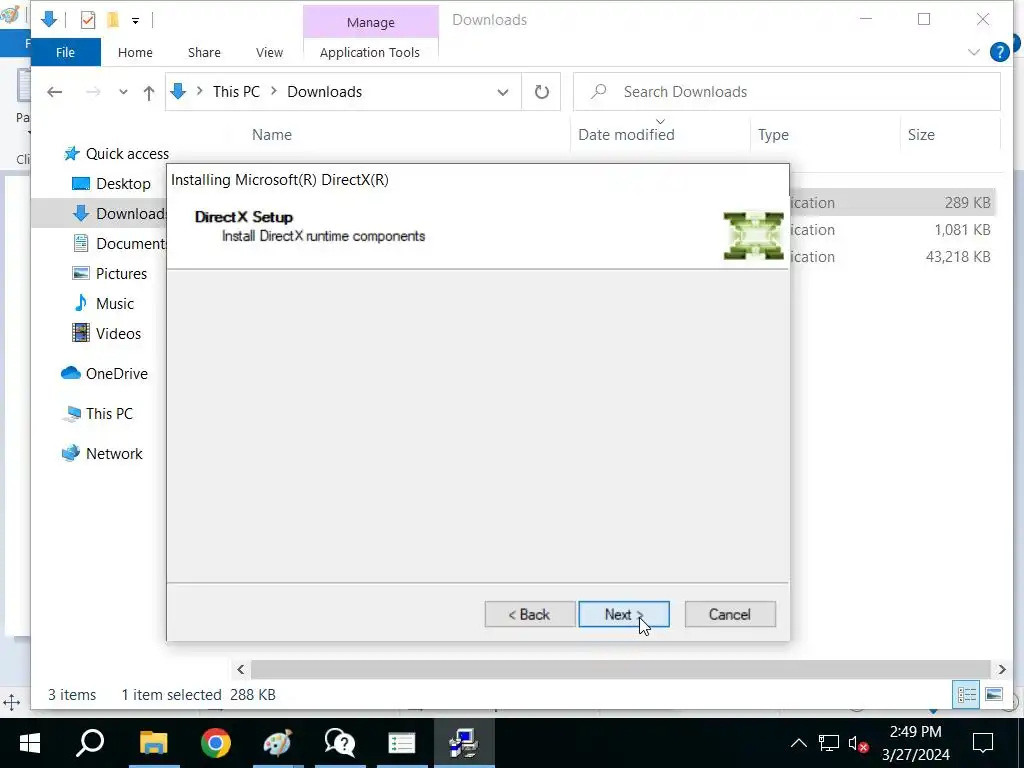This screenshot has height=768, width=1024.
Task: Switch to the Home ribbon tab
Action: pos(135,52)
